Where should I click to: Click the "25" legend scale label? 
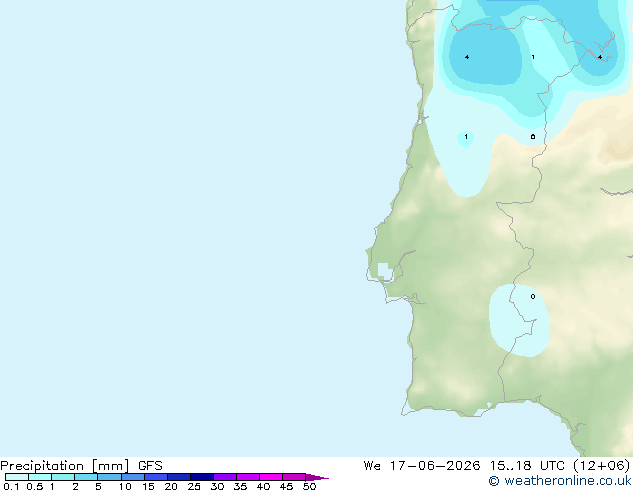pos(194,486)
